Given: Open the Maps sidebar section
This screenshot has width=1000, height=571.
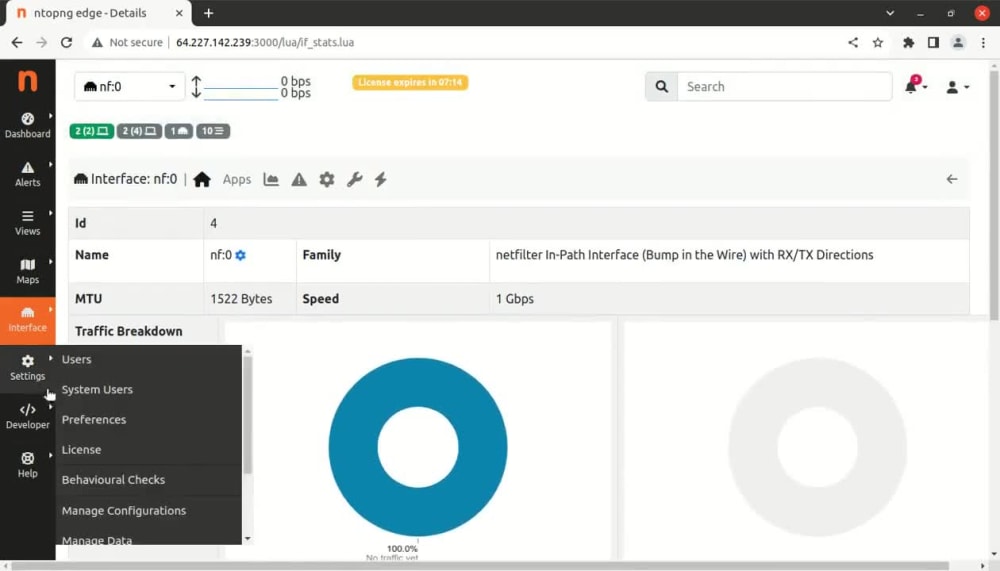Looking at the screenshot, I should (27, 271).
